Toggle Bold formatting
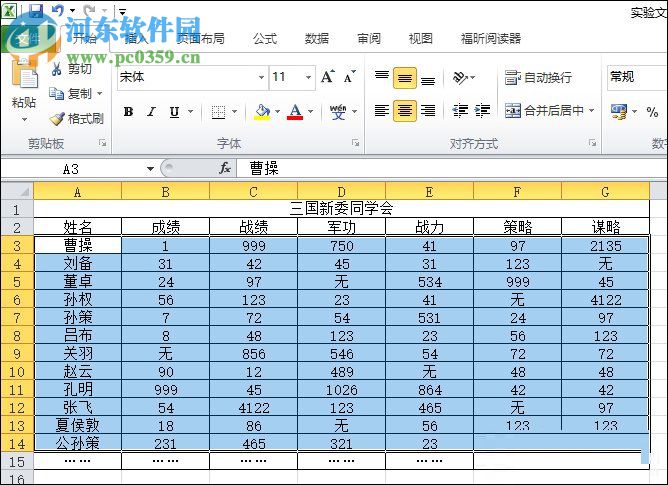 (x=128, y=112)
